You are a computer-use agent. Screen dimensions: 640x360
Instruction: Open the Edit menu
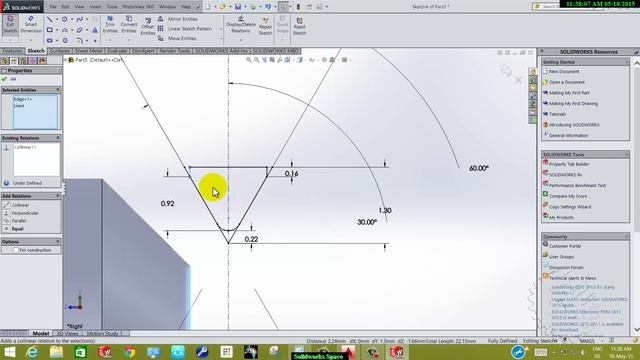(65, 7)
